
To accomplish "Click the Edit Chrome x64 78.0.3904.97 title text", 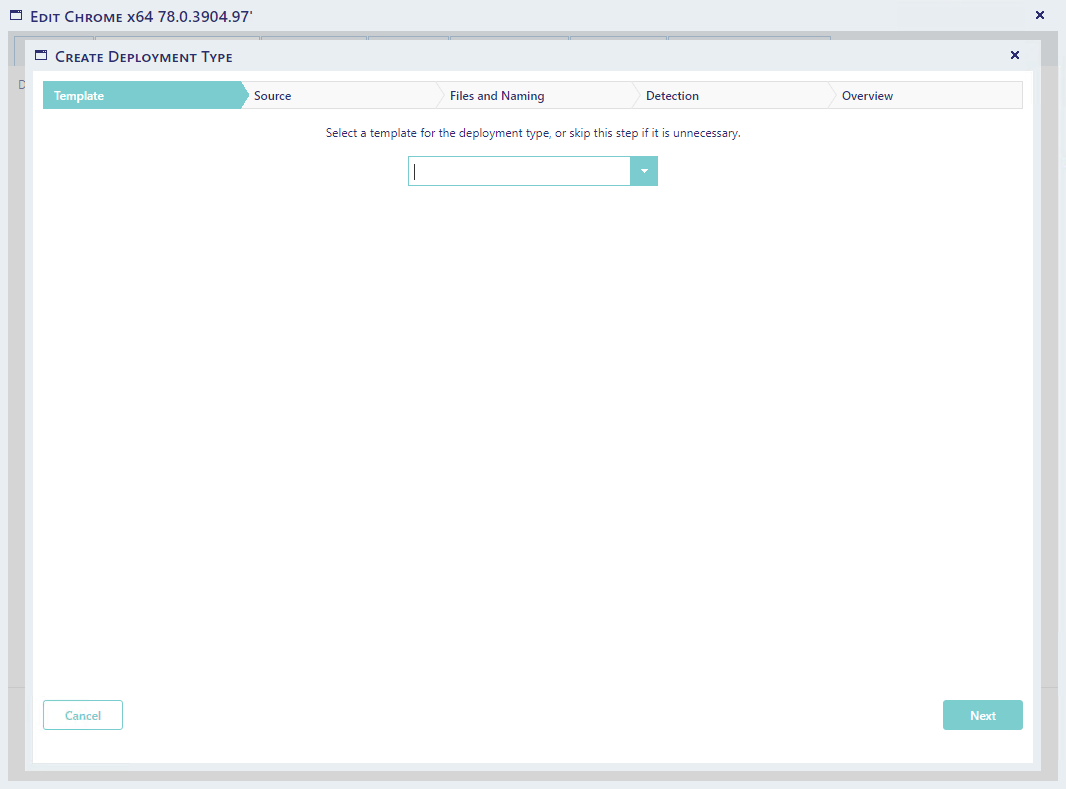I will 141,17.
